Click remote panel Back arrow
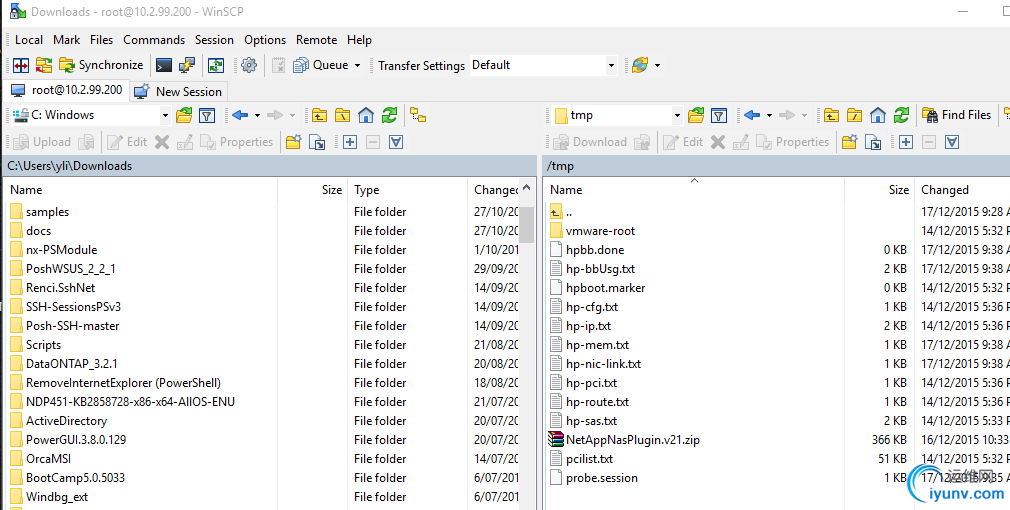 point(752,115)
